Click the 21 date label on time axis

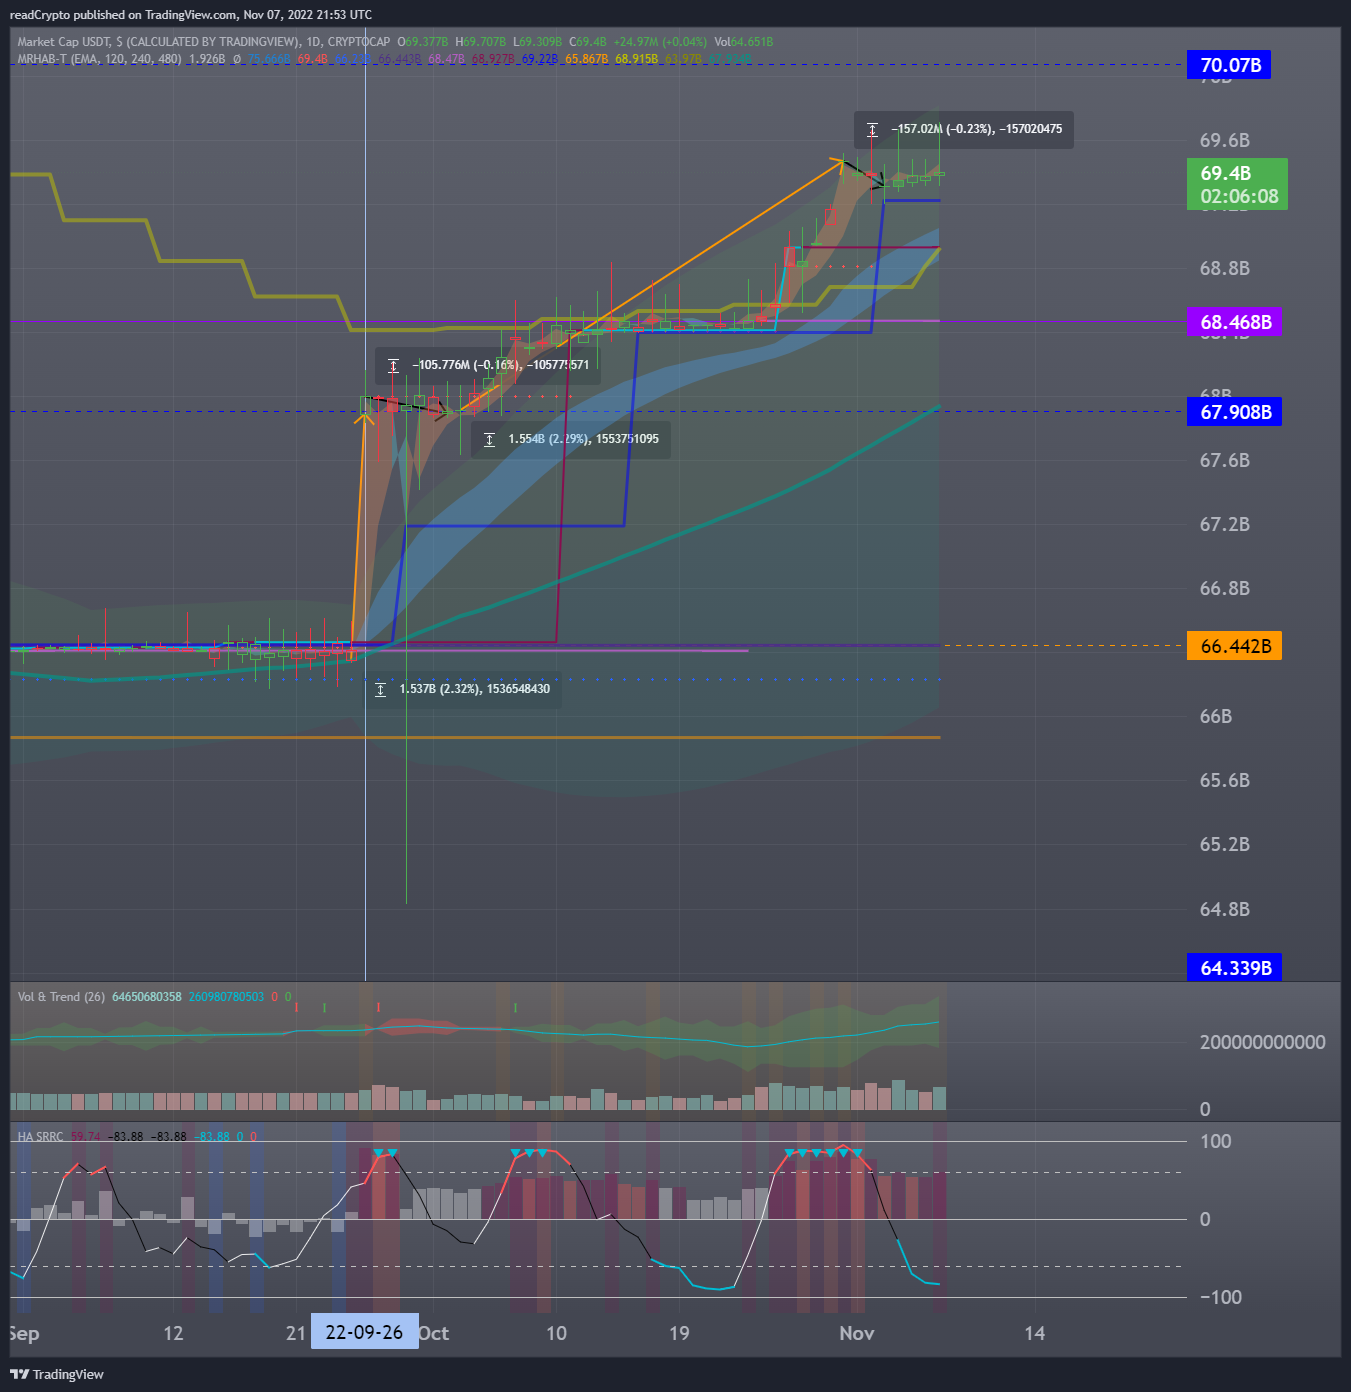click(x=295, y=1333)
